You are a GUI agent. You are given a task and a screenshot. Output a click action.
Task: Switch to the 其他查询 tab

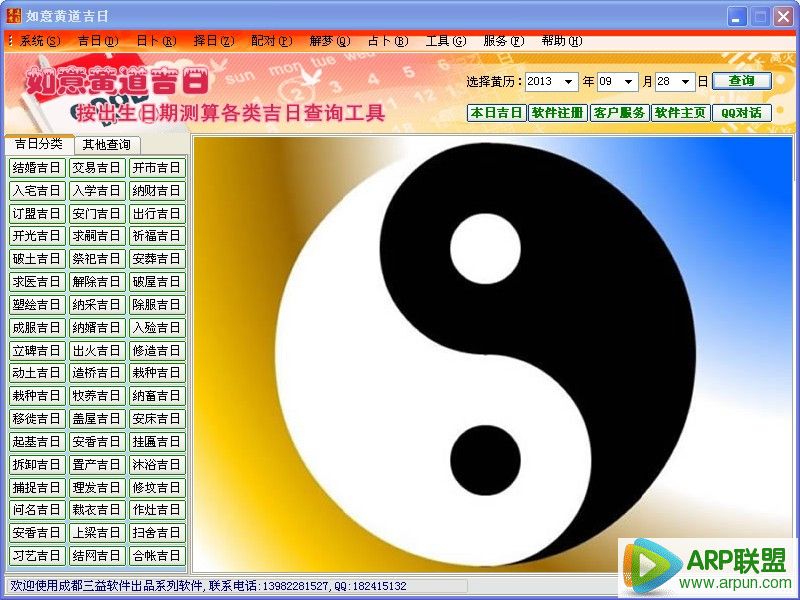click(110, 144)
